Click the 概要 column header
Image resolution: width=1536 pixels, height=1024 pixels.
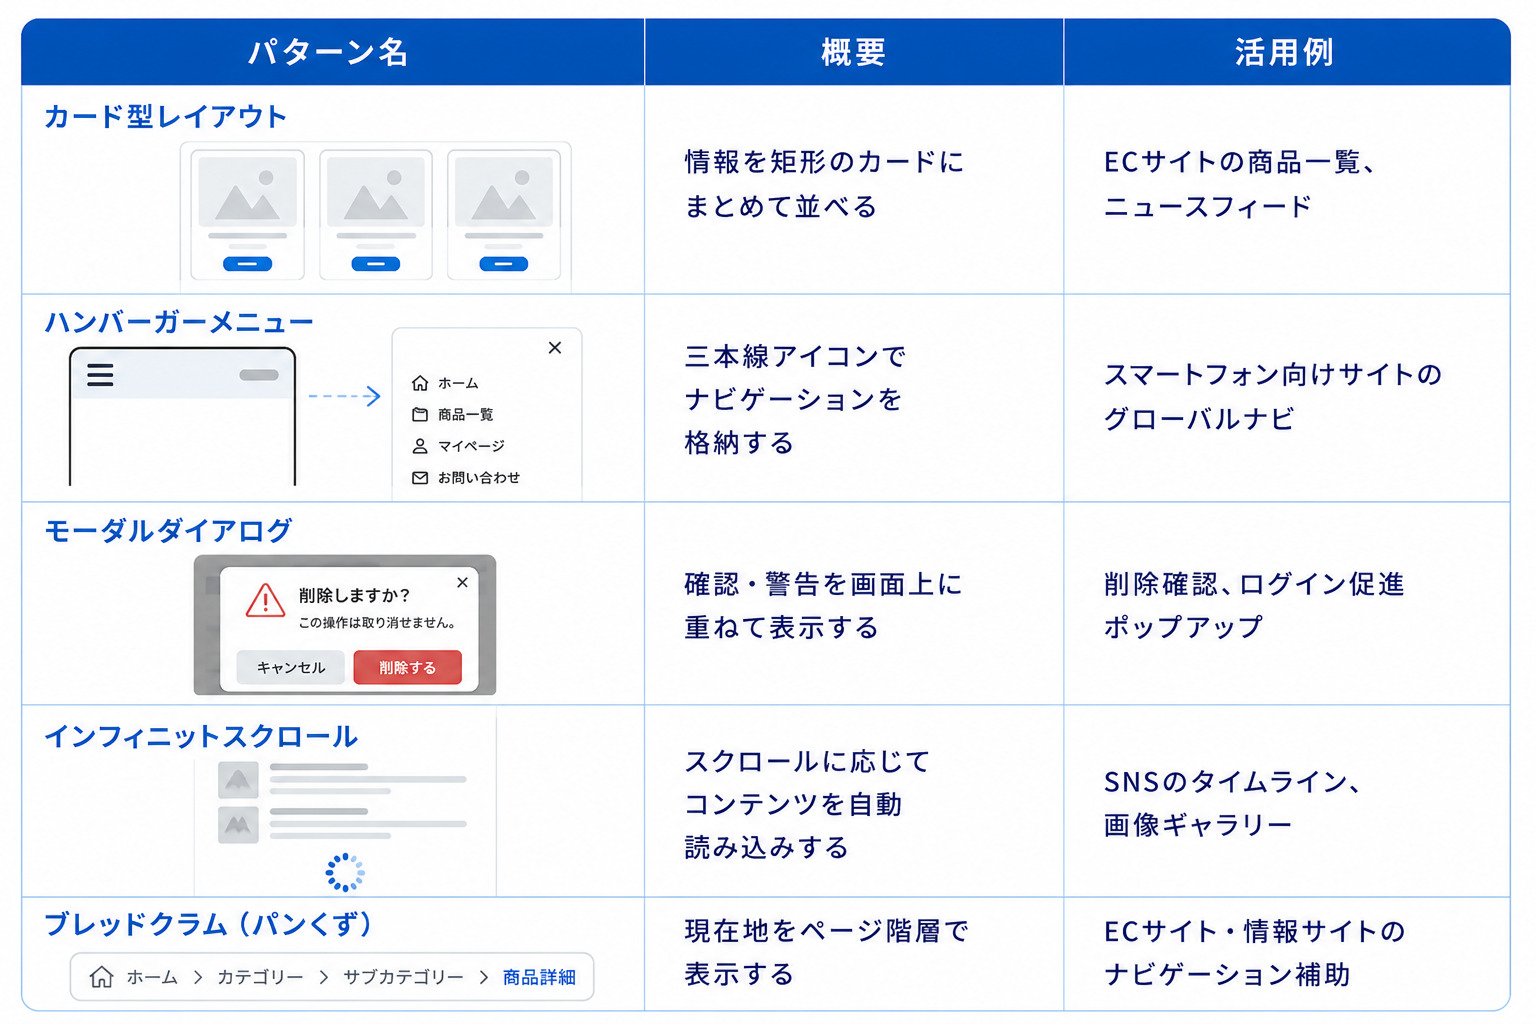click(x=854, y=52)
